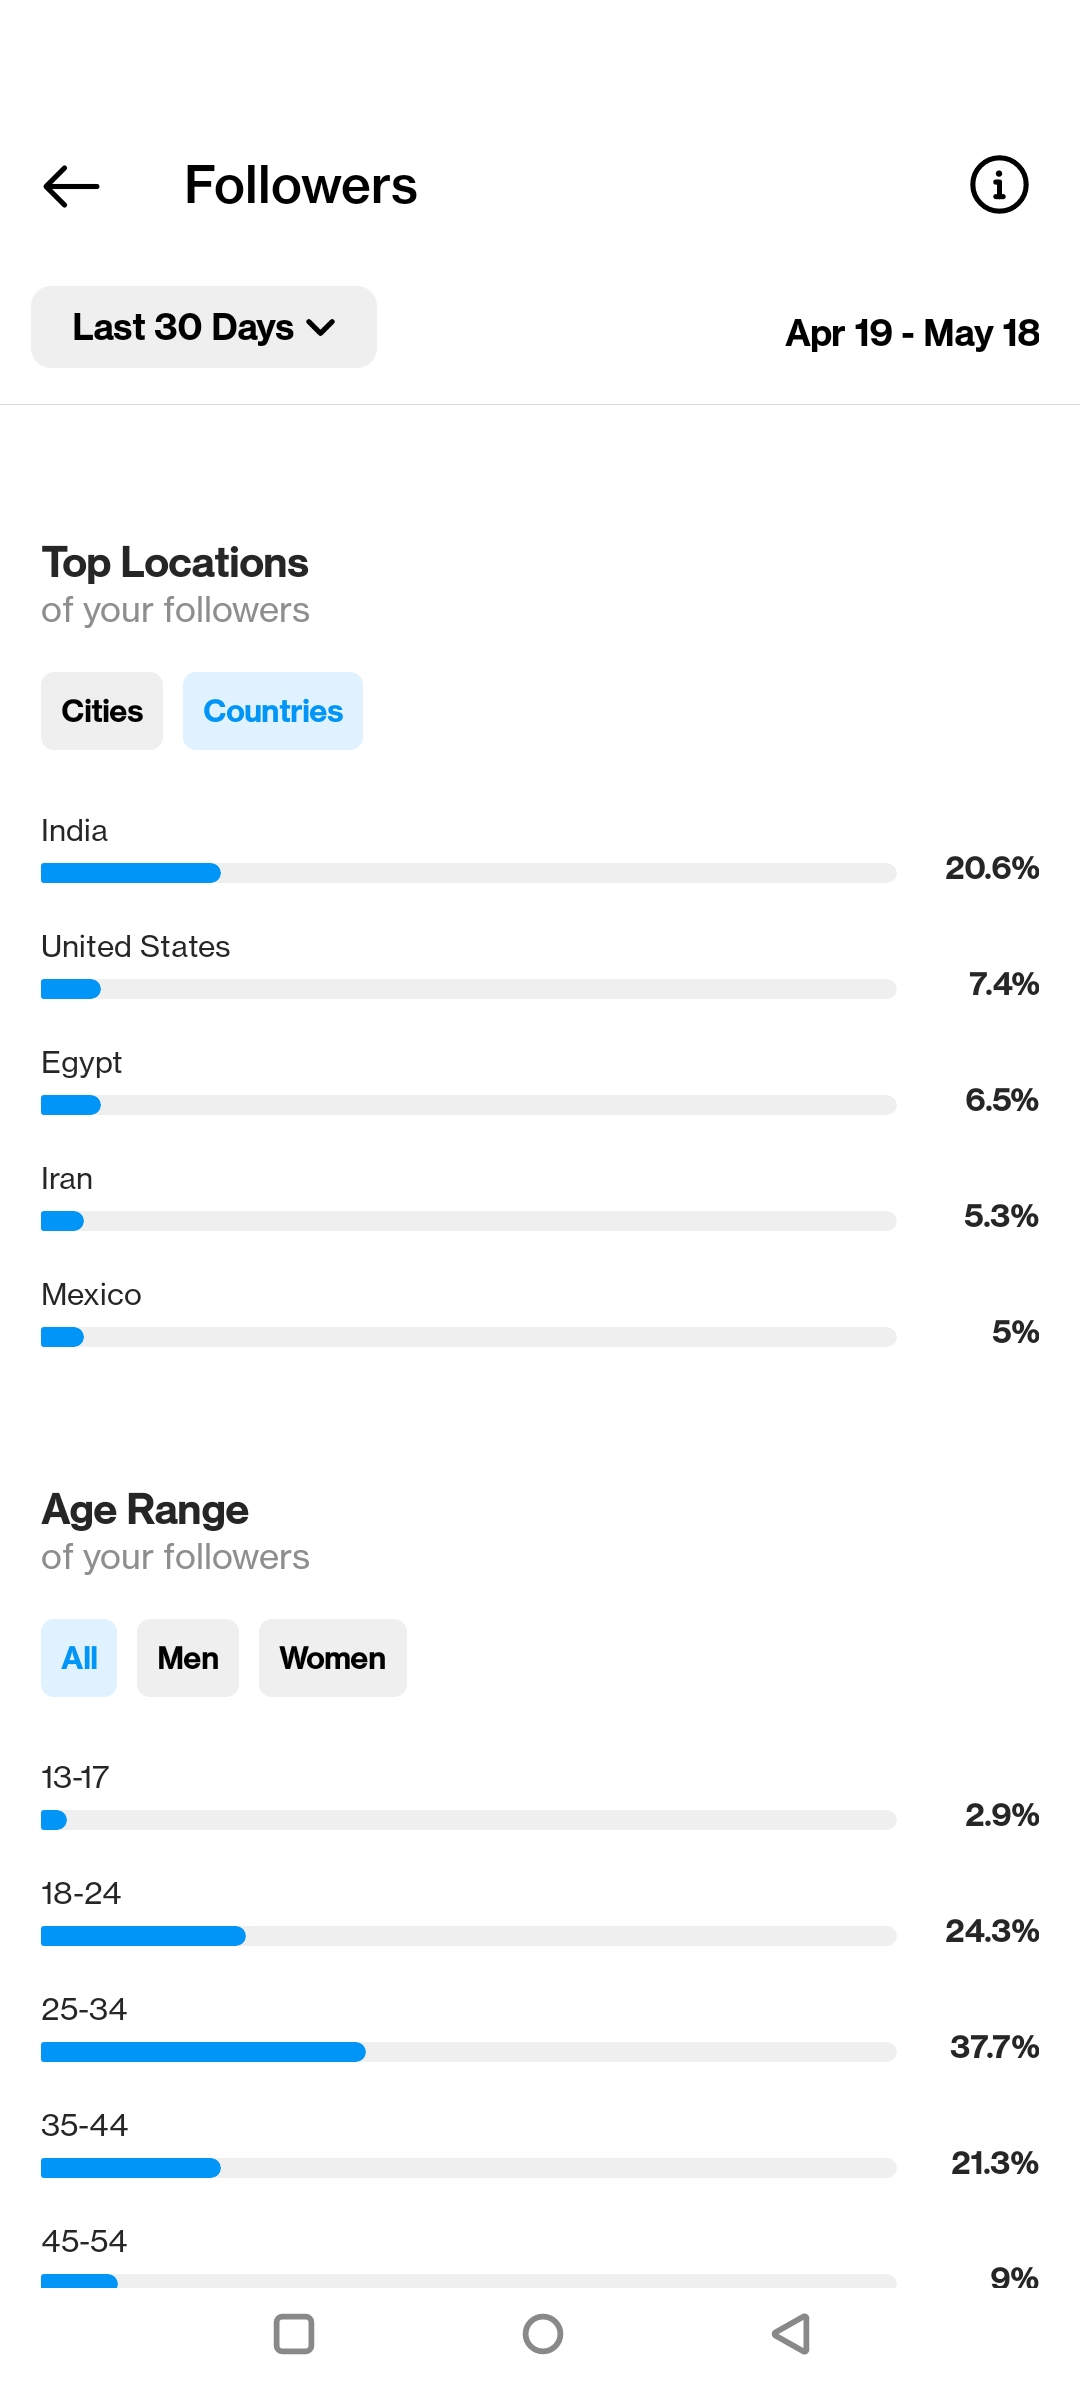Tap the back arrow icon
The image size is (1080, 2400).
[72, 186]
